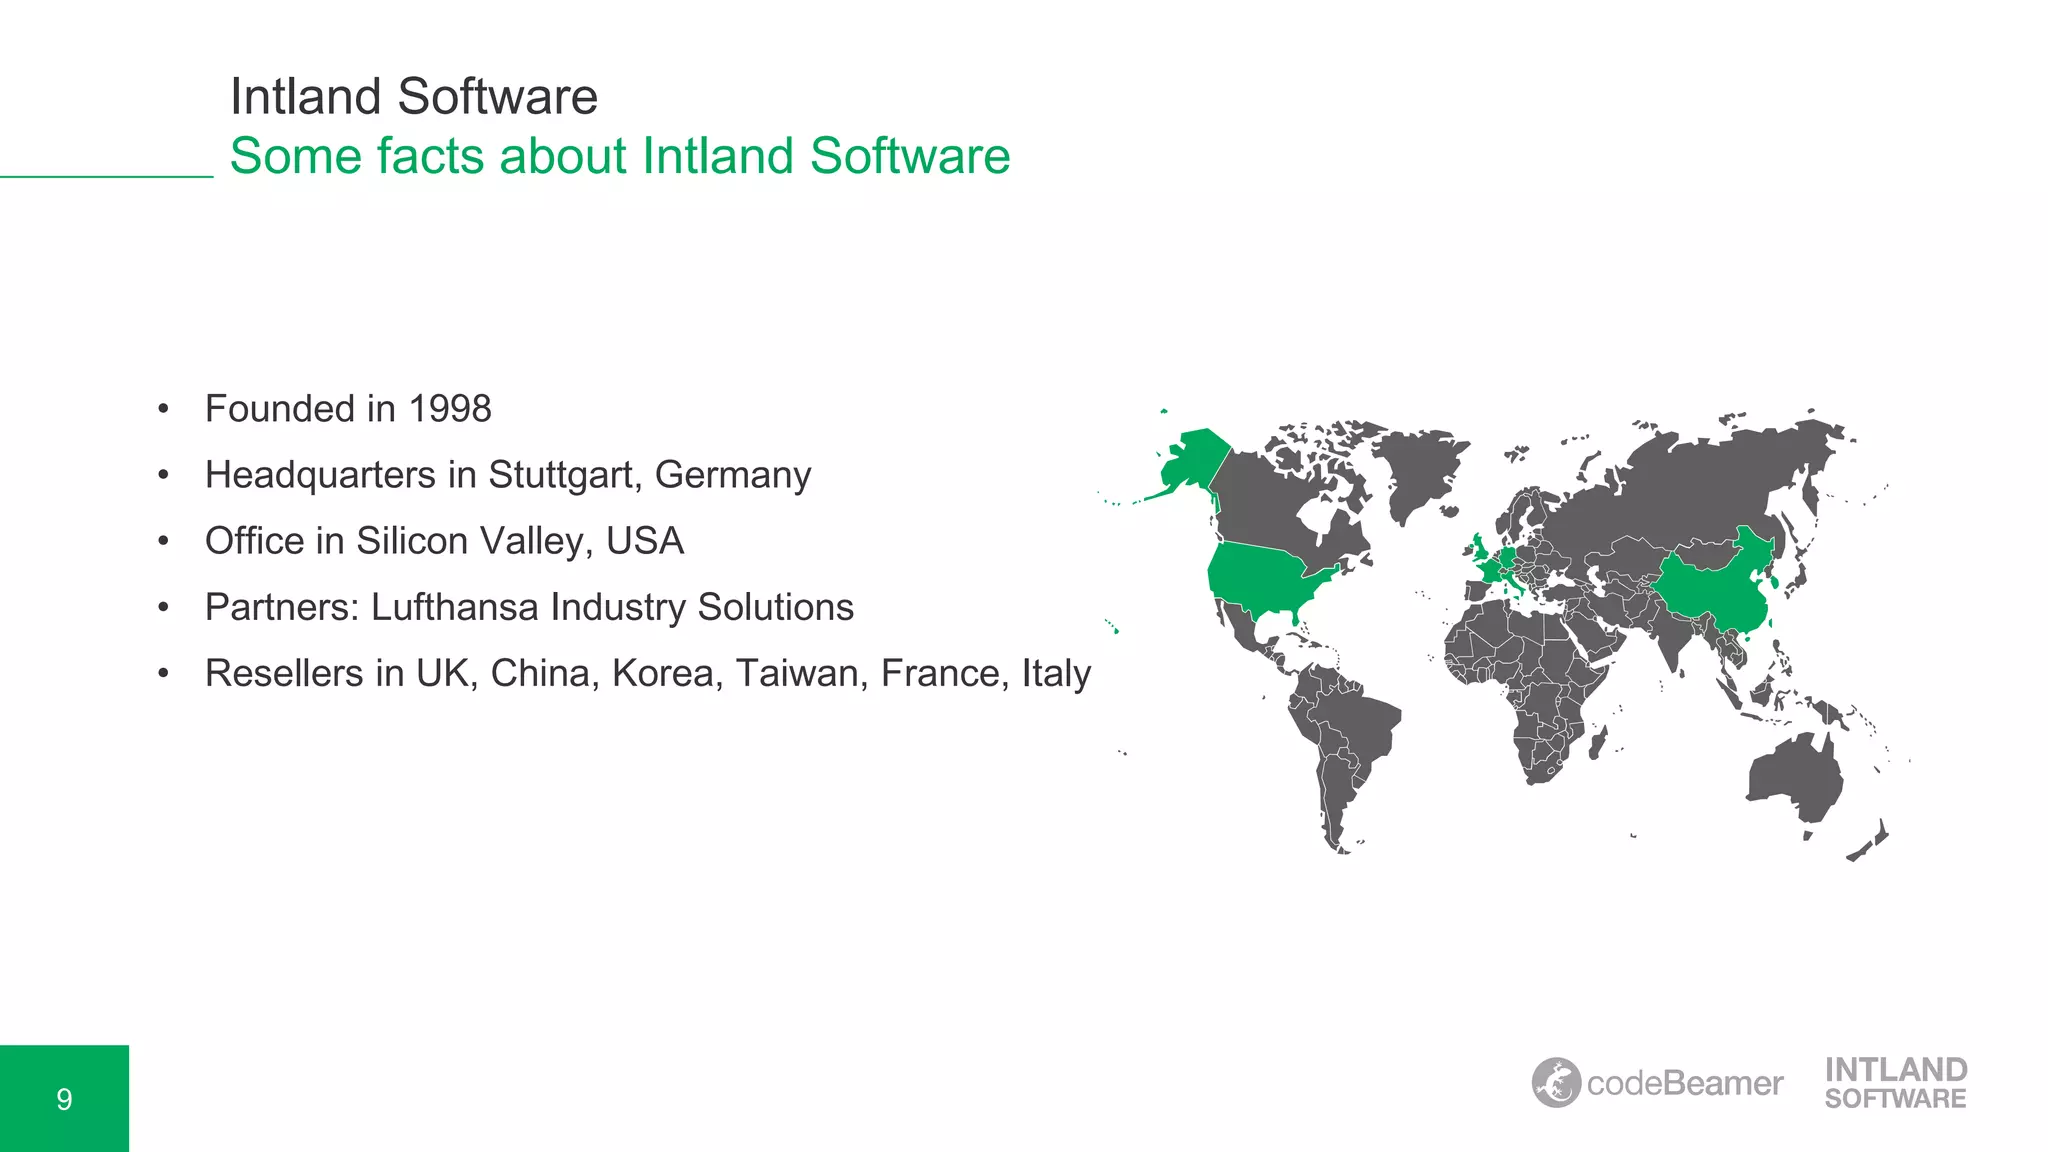This screenshot has width=2048, height=1152.
Task: Click the codeBeamer logo icon
Action: tap(1556, 1082)
